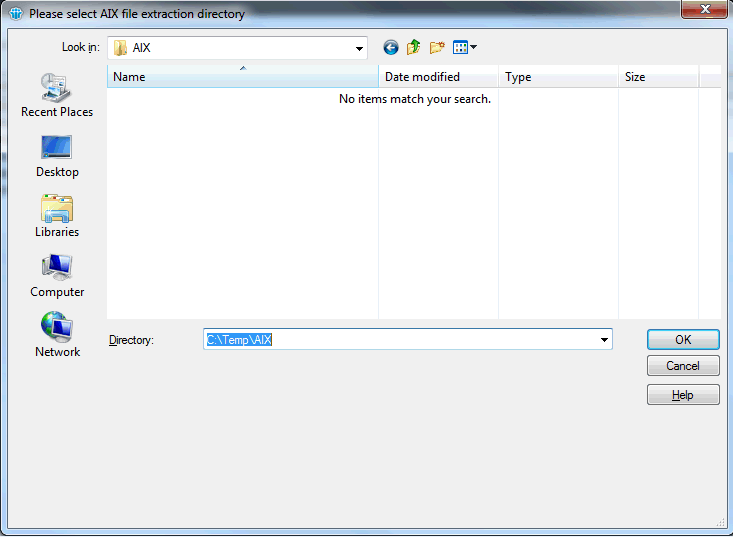Open Help for this dialog
733x537 pixels.
pos(683,395)
